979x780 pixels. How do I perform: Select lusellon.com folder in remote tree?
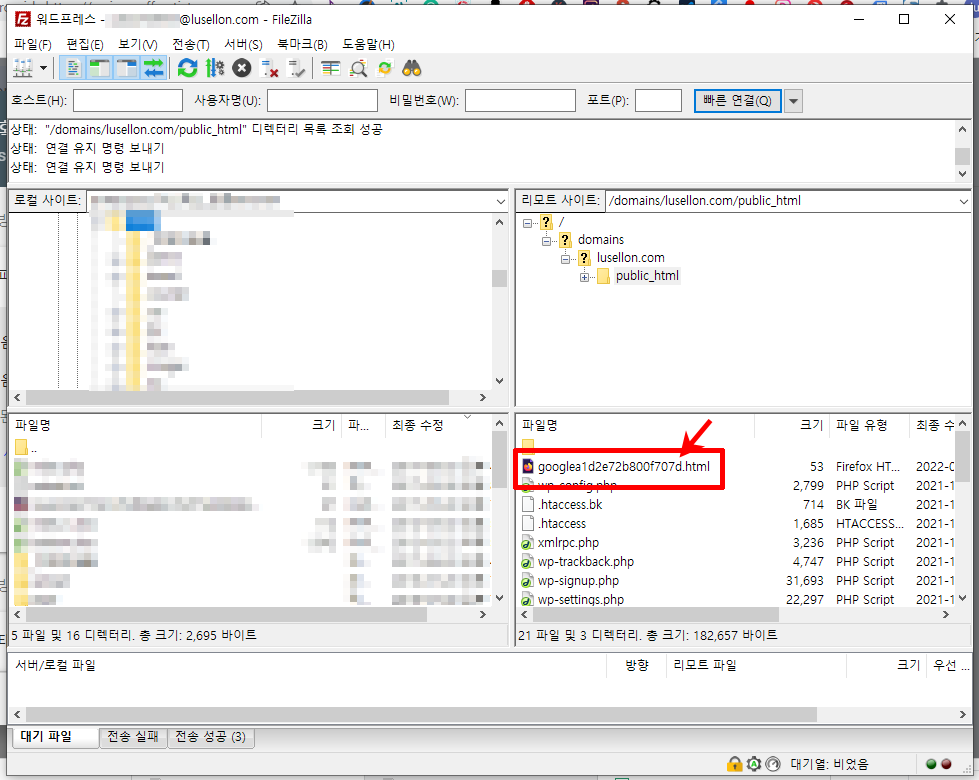click(x=630, y=258)
